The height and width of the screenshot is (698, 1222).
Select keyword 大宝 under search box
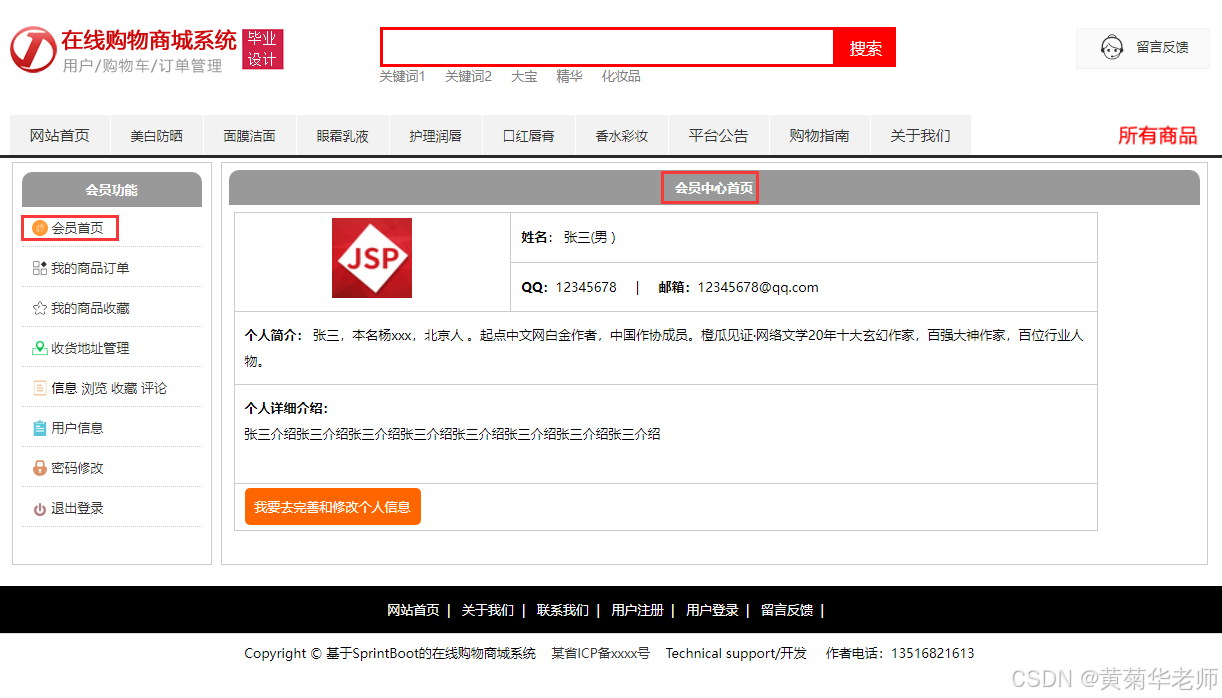pyautogui.click(x=524, y=76)
